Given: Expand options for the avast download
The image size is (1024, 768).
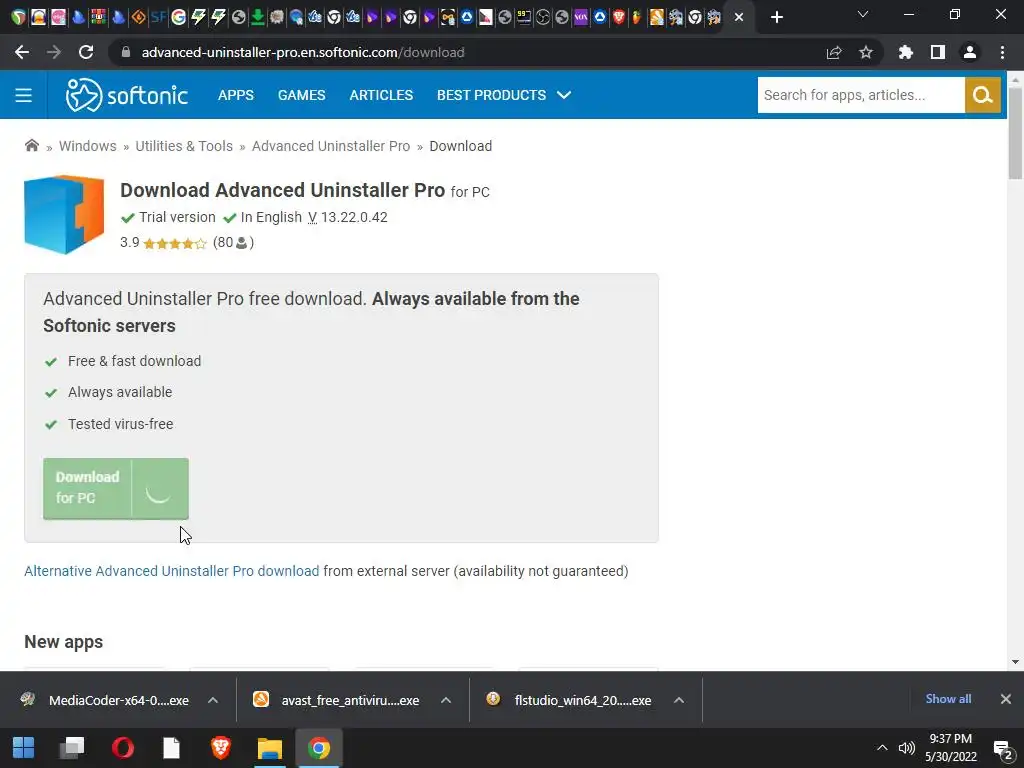Looking at the screenshot, I should coord(446,700).
